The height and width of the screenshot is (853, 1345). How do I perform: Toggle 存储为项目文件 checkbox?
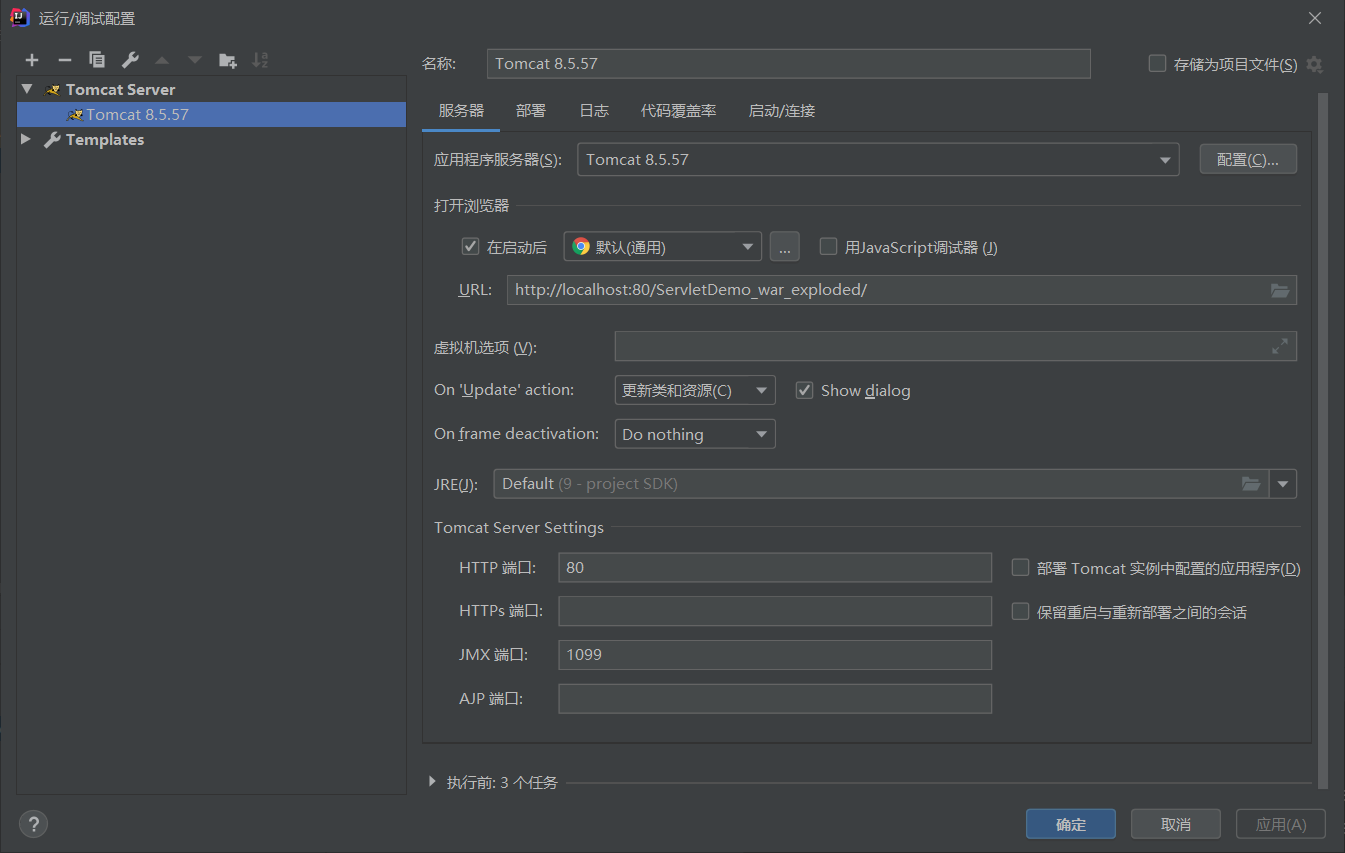pos(1157,64)
